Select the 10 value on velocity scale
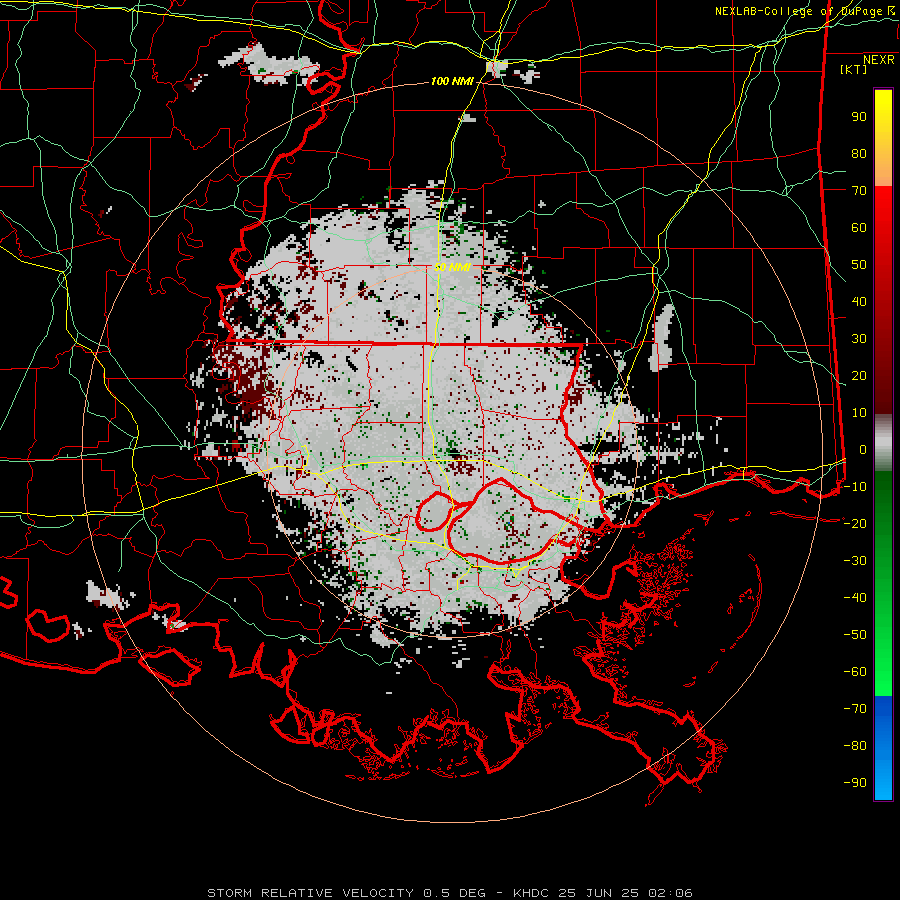The height and width of the screenshot is (900, 900). [x=859, y=413]
